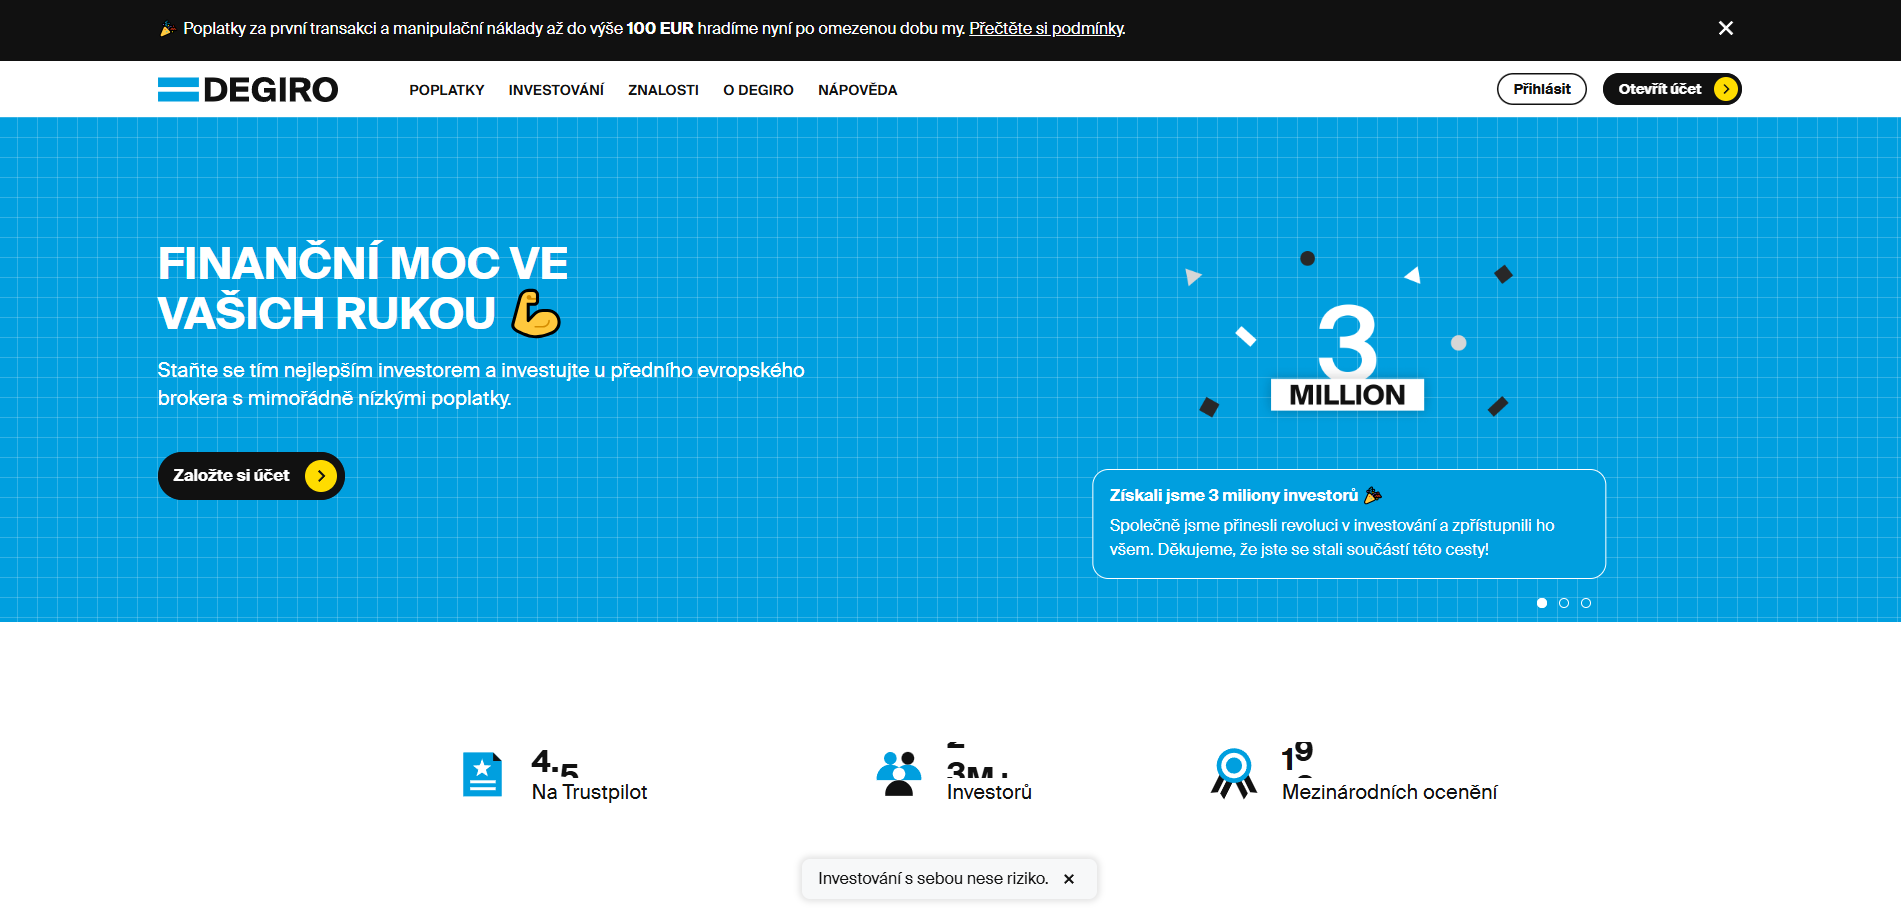The image size is (1901, 914).
Task: Dismiss the investment risk notice
Action: pos(1069,879)
